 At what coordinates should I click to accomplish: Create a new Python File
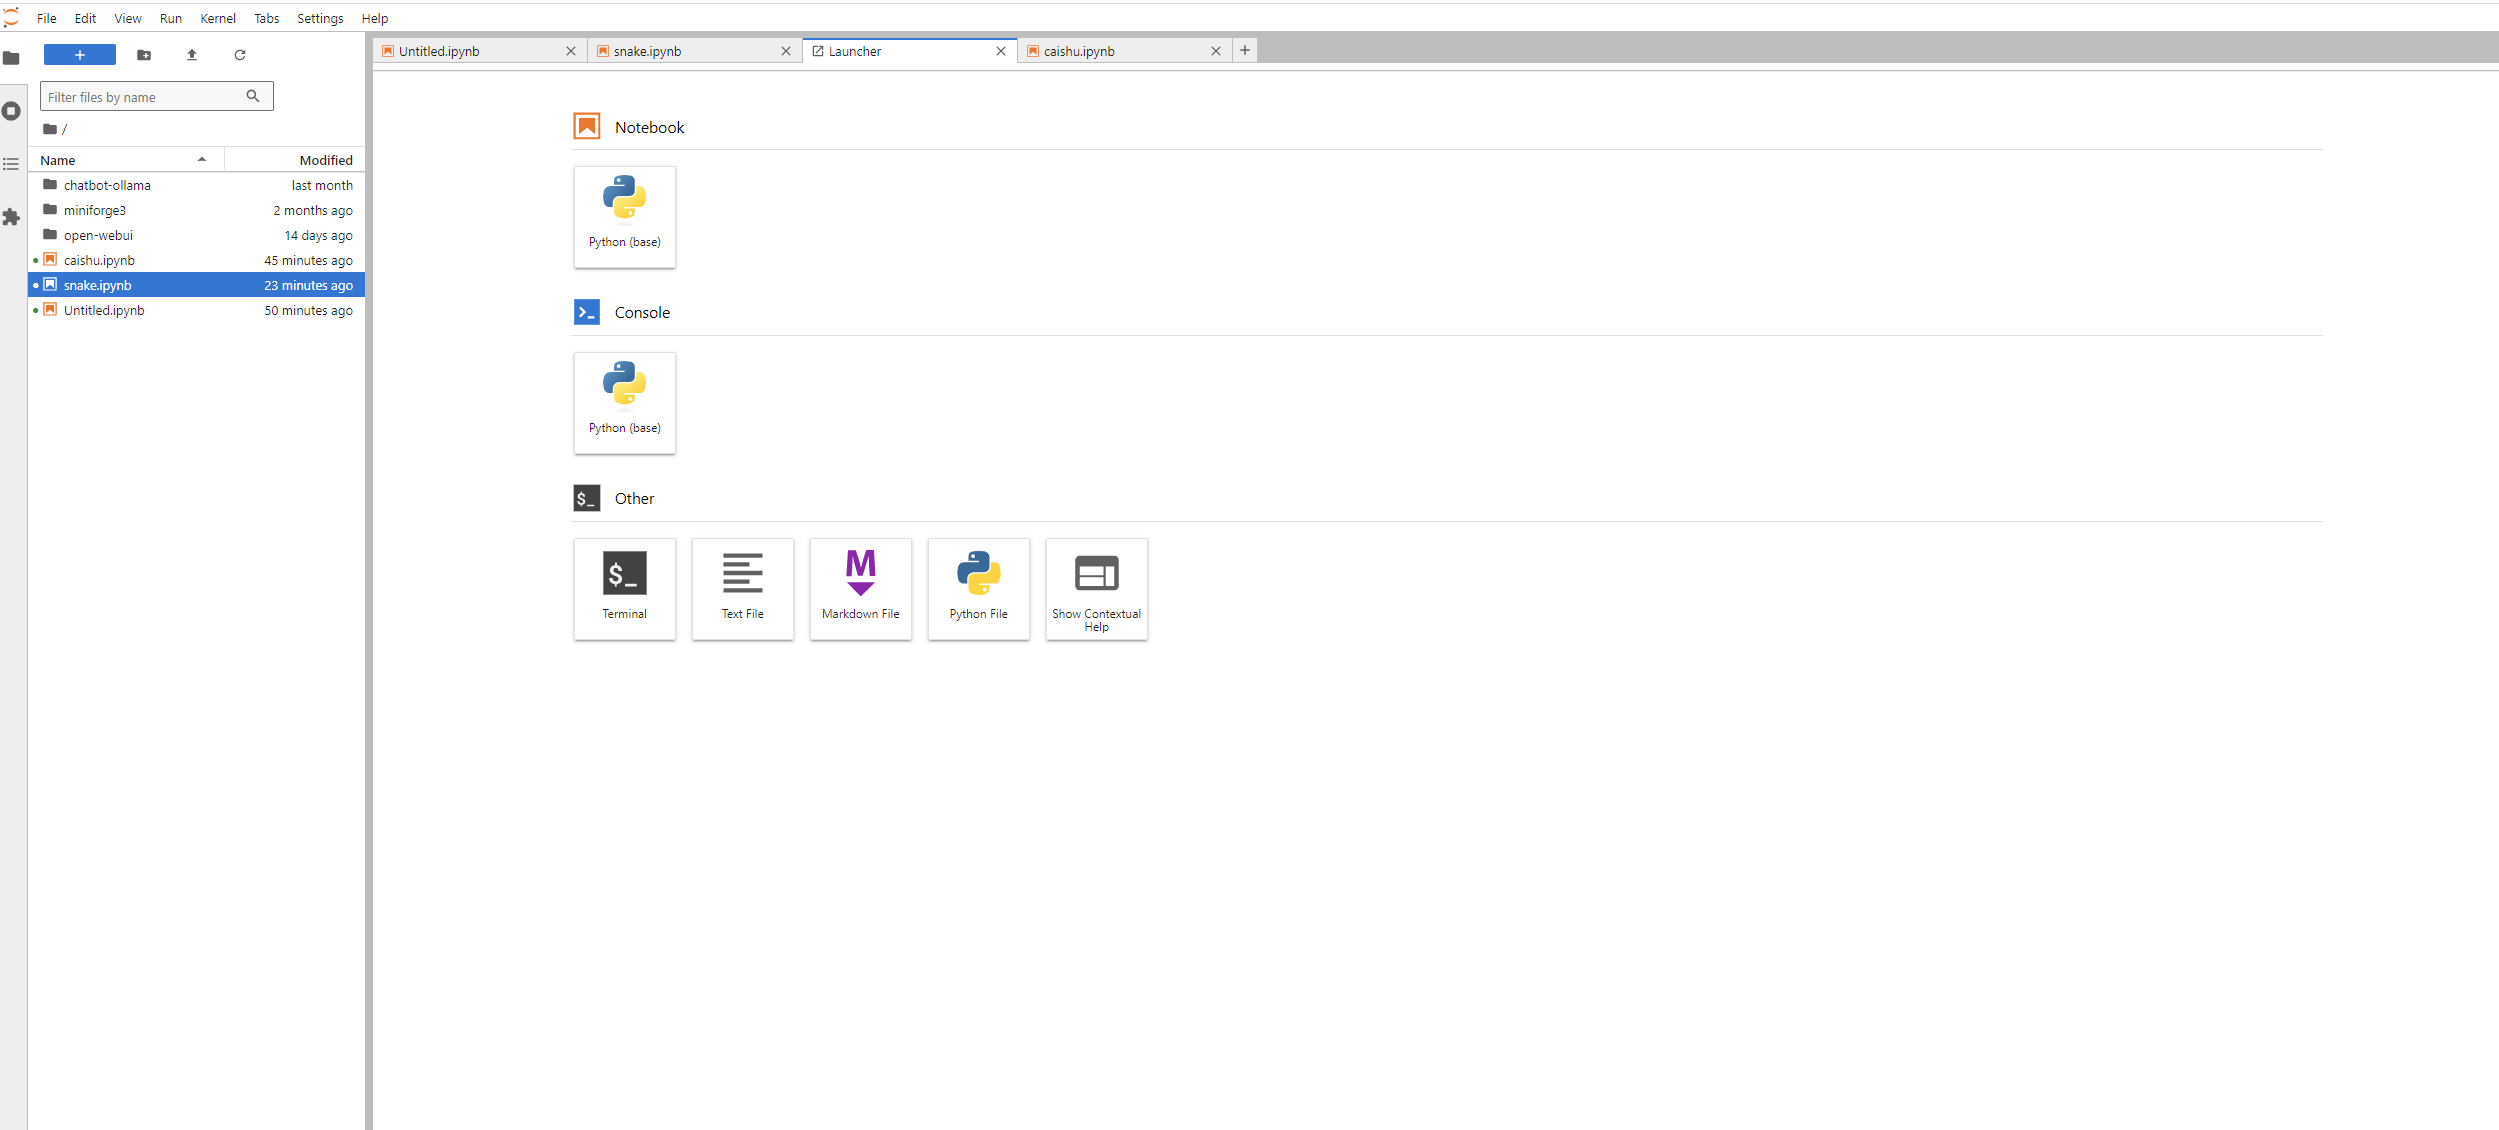click(x=978, y=588)
